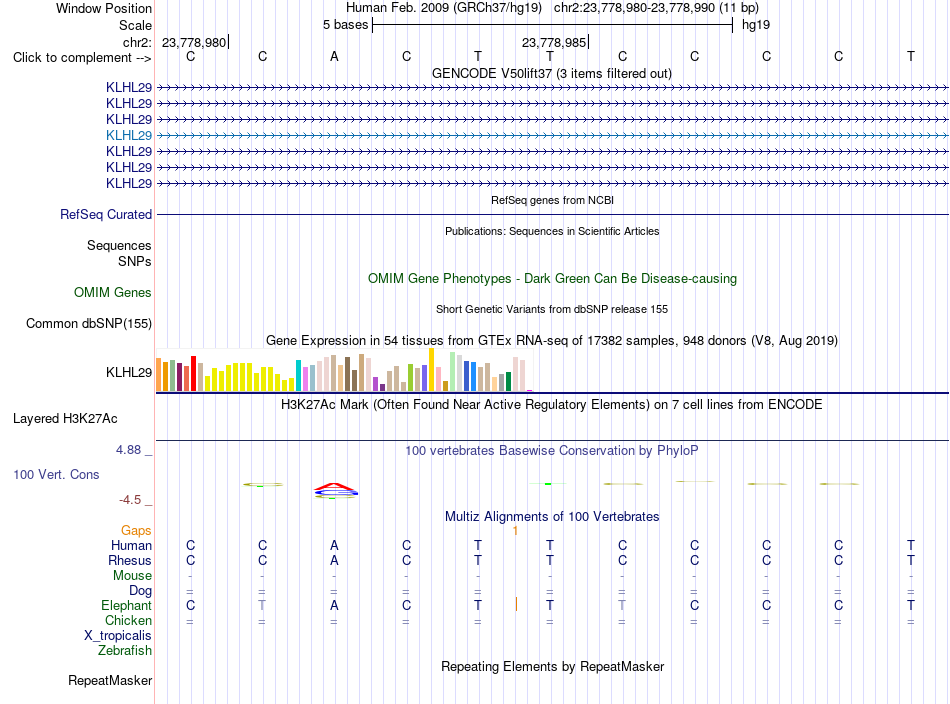Click the chr2: base position label

click(137, 42)
